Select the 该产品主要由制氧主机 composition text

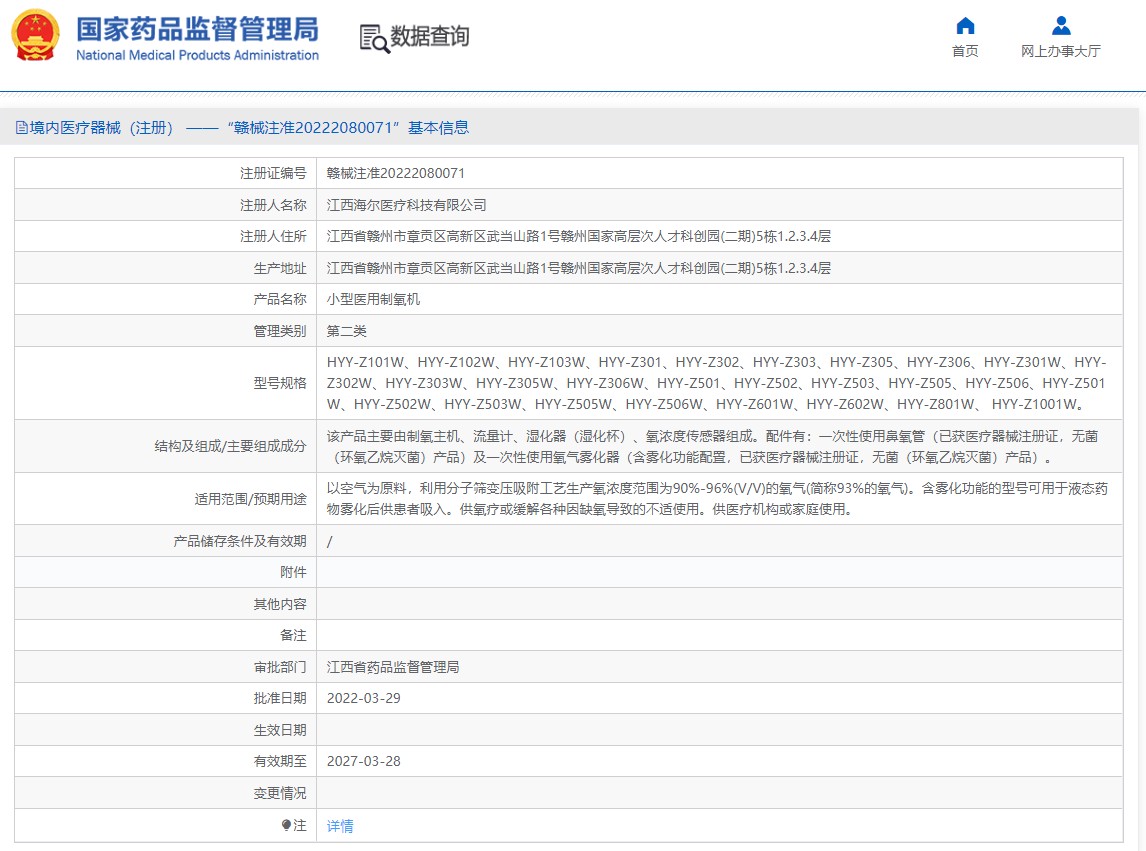pos(713,447)
